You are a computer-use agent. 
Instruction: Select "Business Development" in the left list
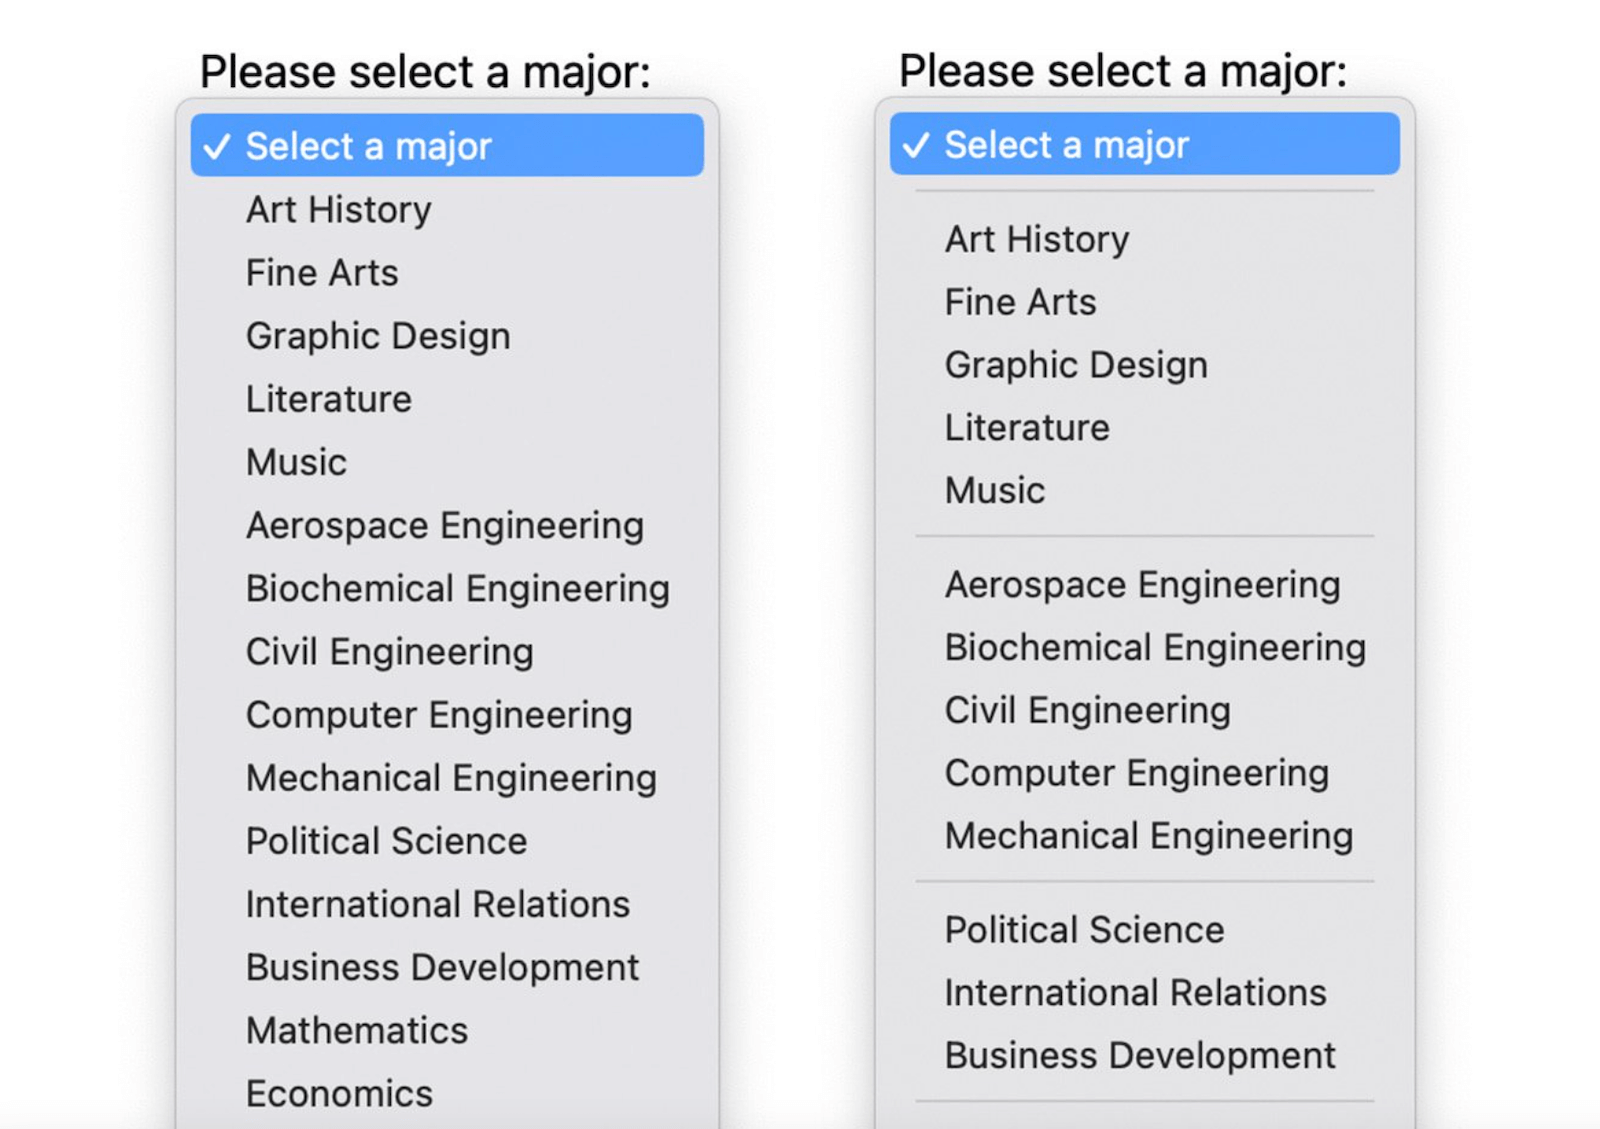pyautogui.click(x=442, y=967)
